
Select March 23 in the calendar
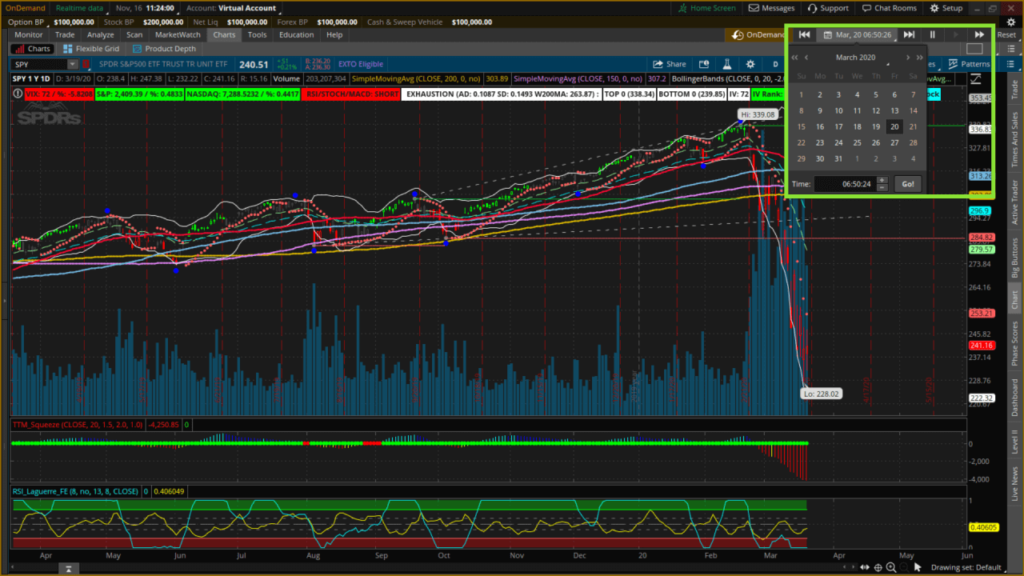pyautogui.click(x=820, y=142)
